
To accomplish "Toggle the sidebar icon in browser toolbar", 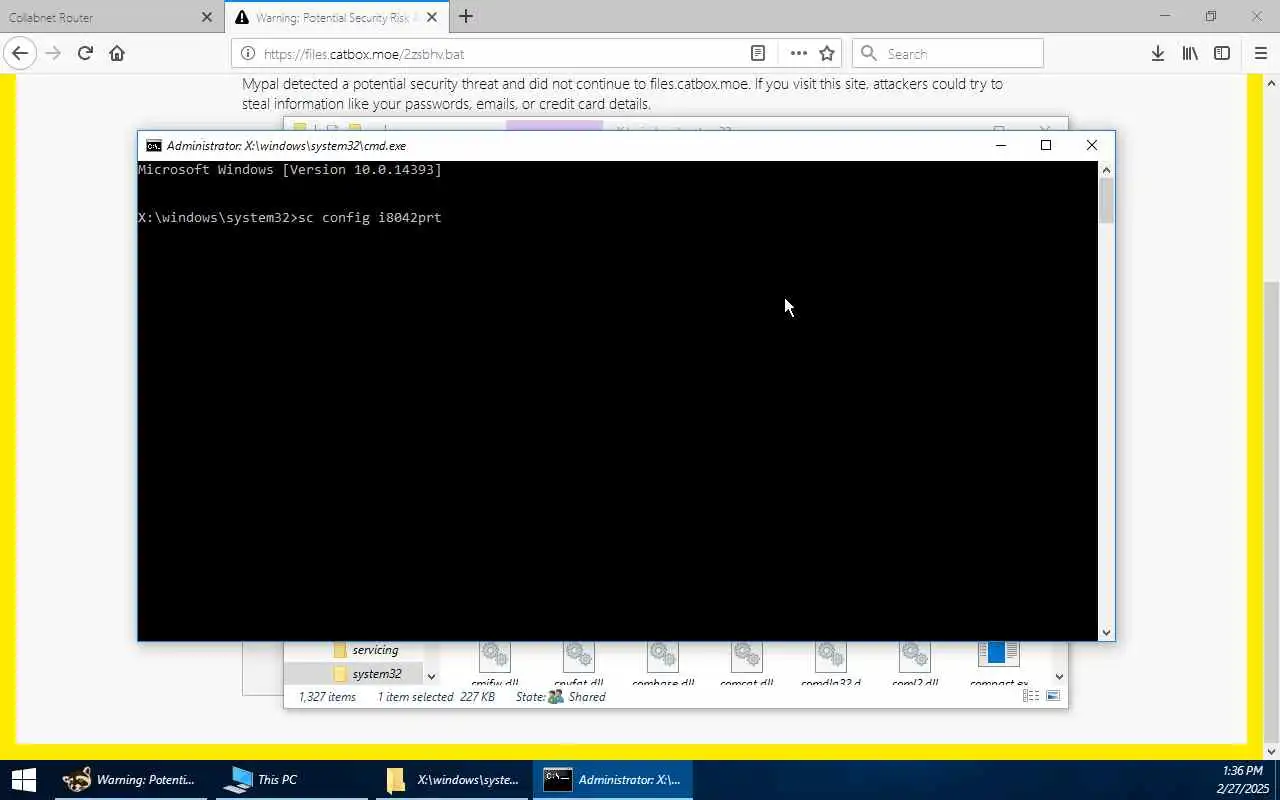I will 1222,53.
